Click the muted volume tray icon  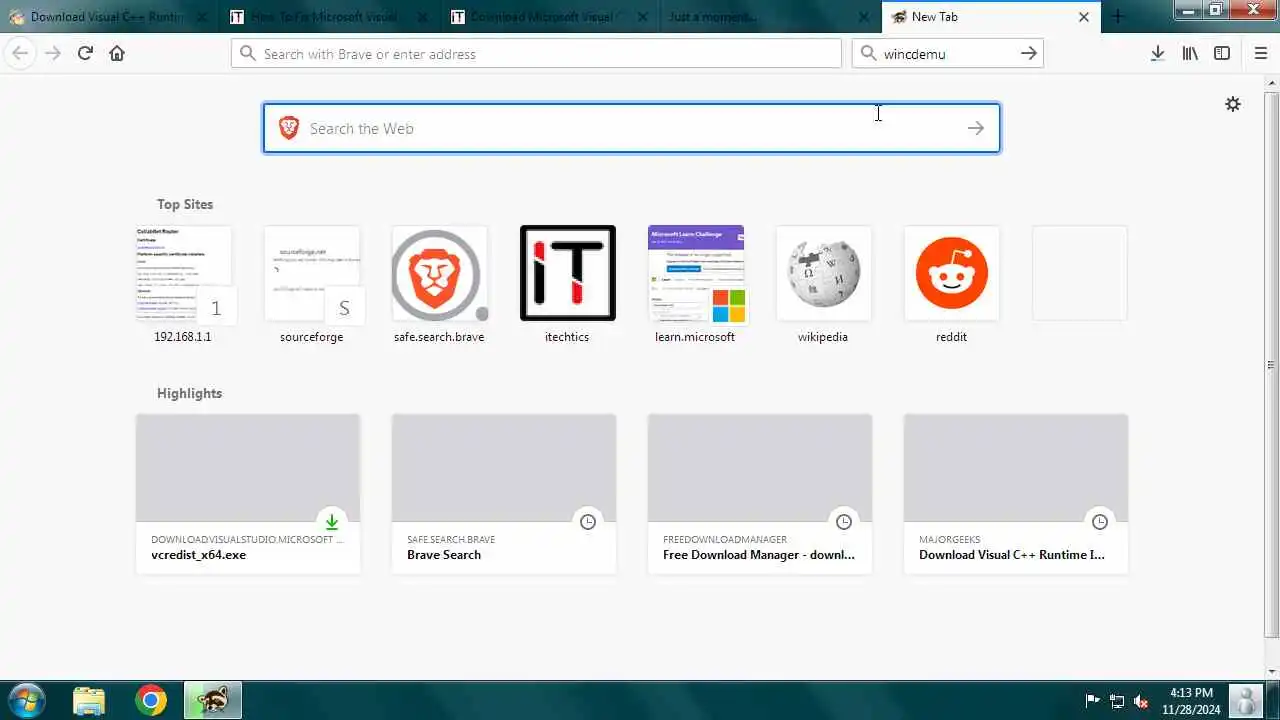[x=1142, y=701]
